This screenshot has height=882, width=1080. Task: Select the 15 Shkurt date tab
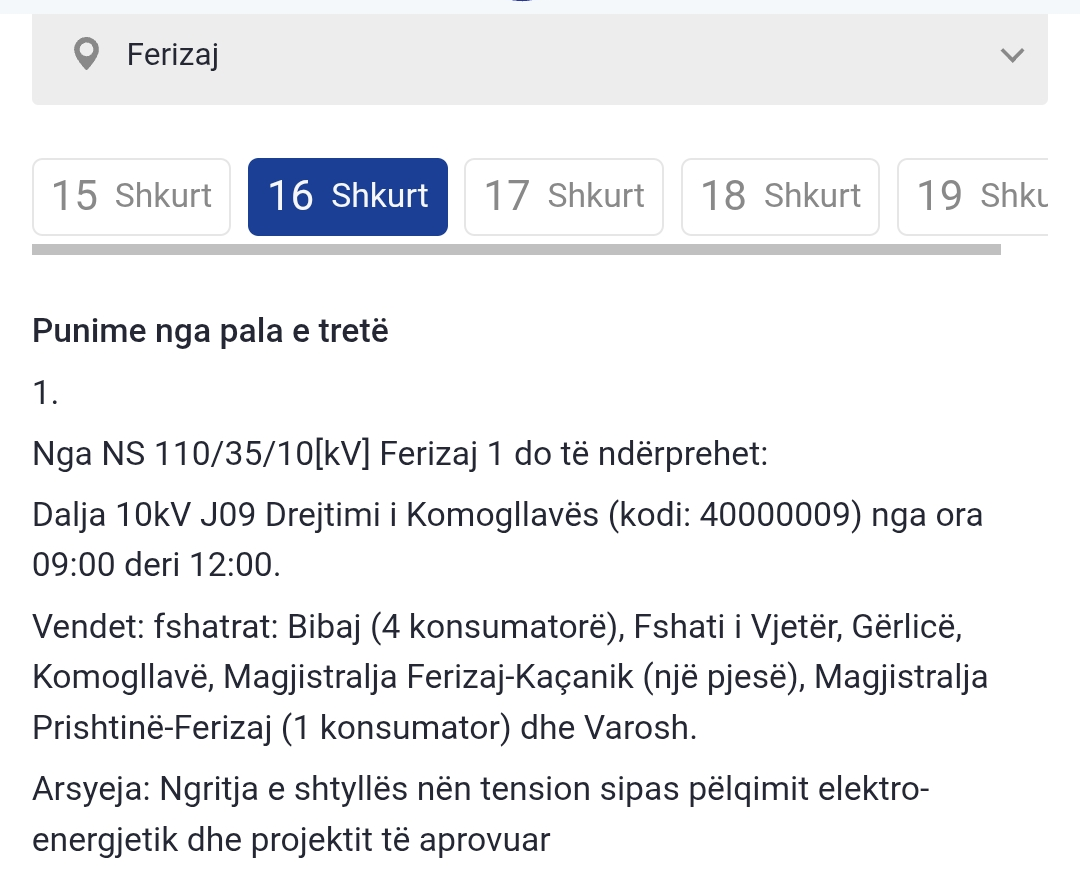(131, 196)
